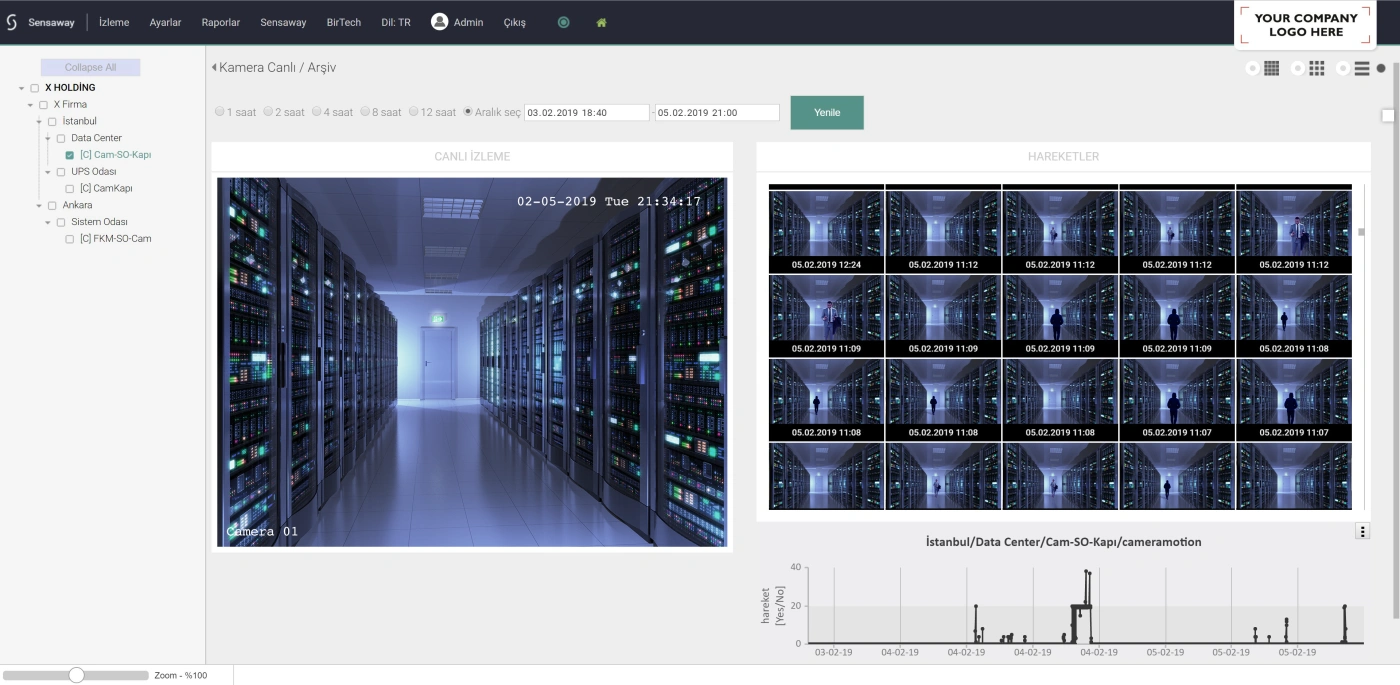Go back using Kamera Canlı arrow
Screen dimensions: 1400x685
pos(214,68)
